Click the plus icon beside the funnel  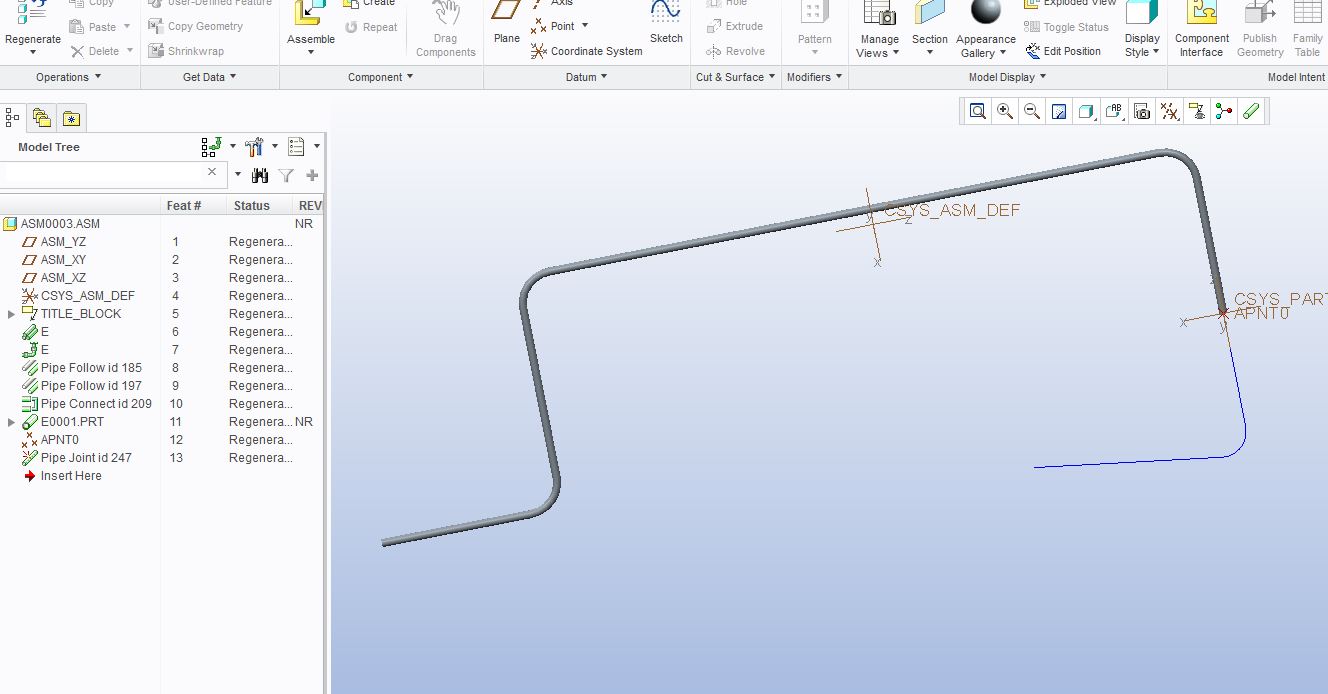(x=312, y=175)
